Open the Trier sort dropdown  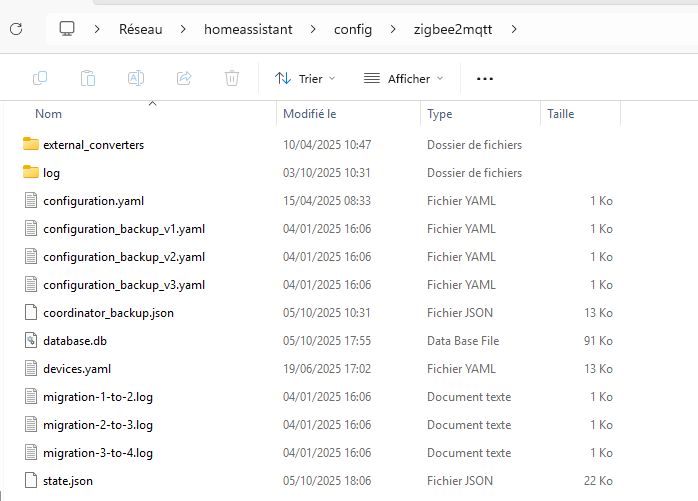(305, 78)
